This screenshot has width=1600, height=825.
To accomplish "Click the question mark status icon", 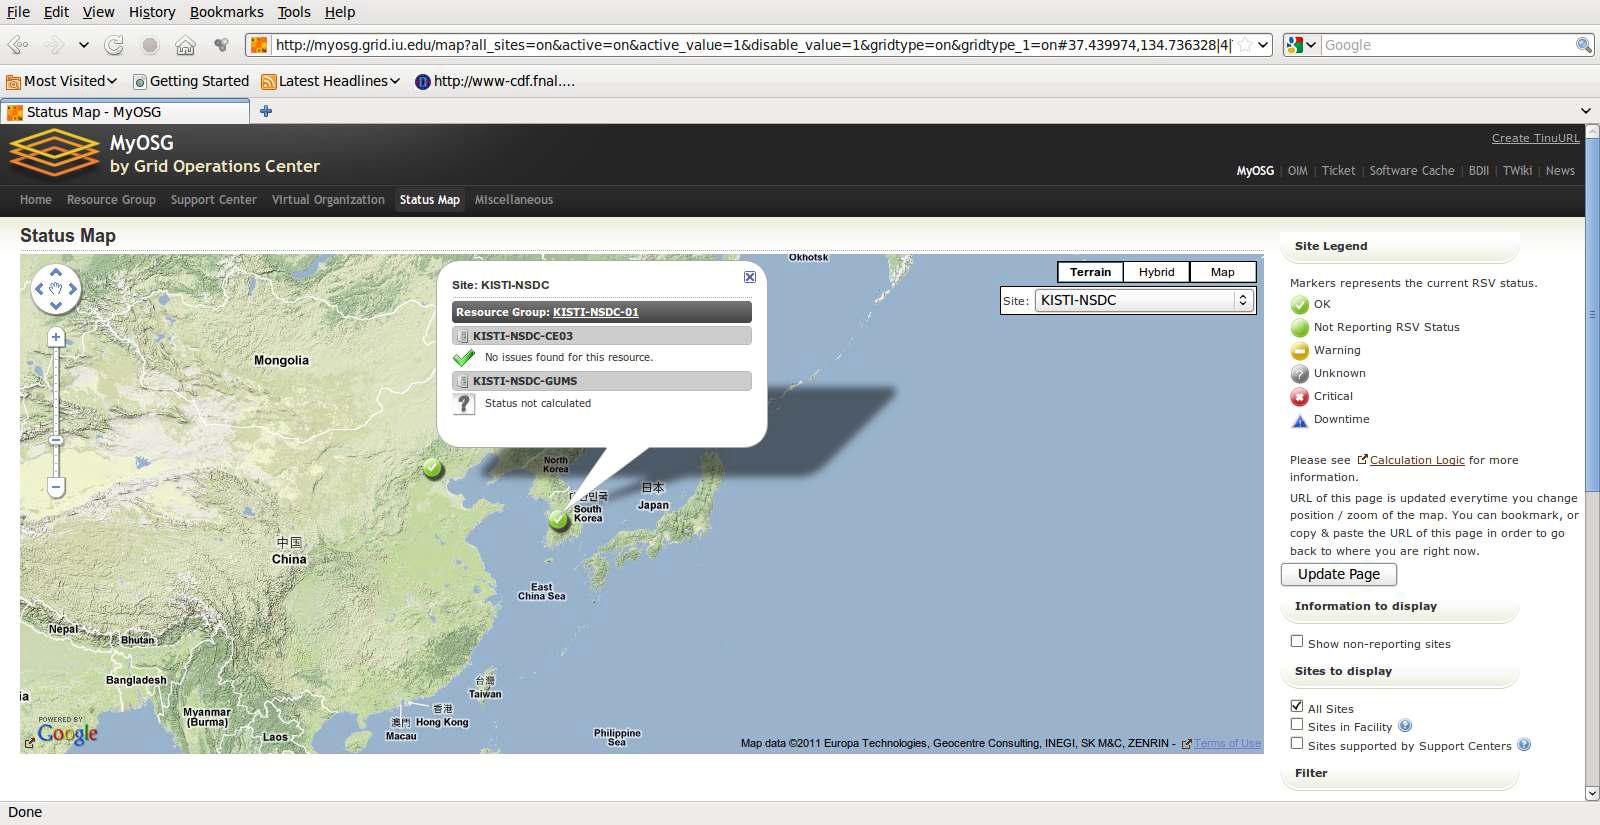I will pyautogui.click(x=464, y=403).
